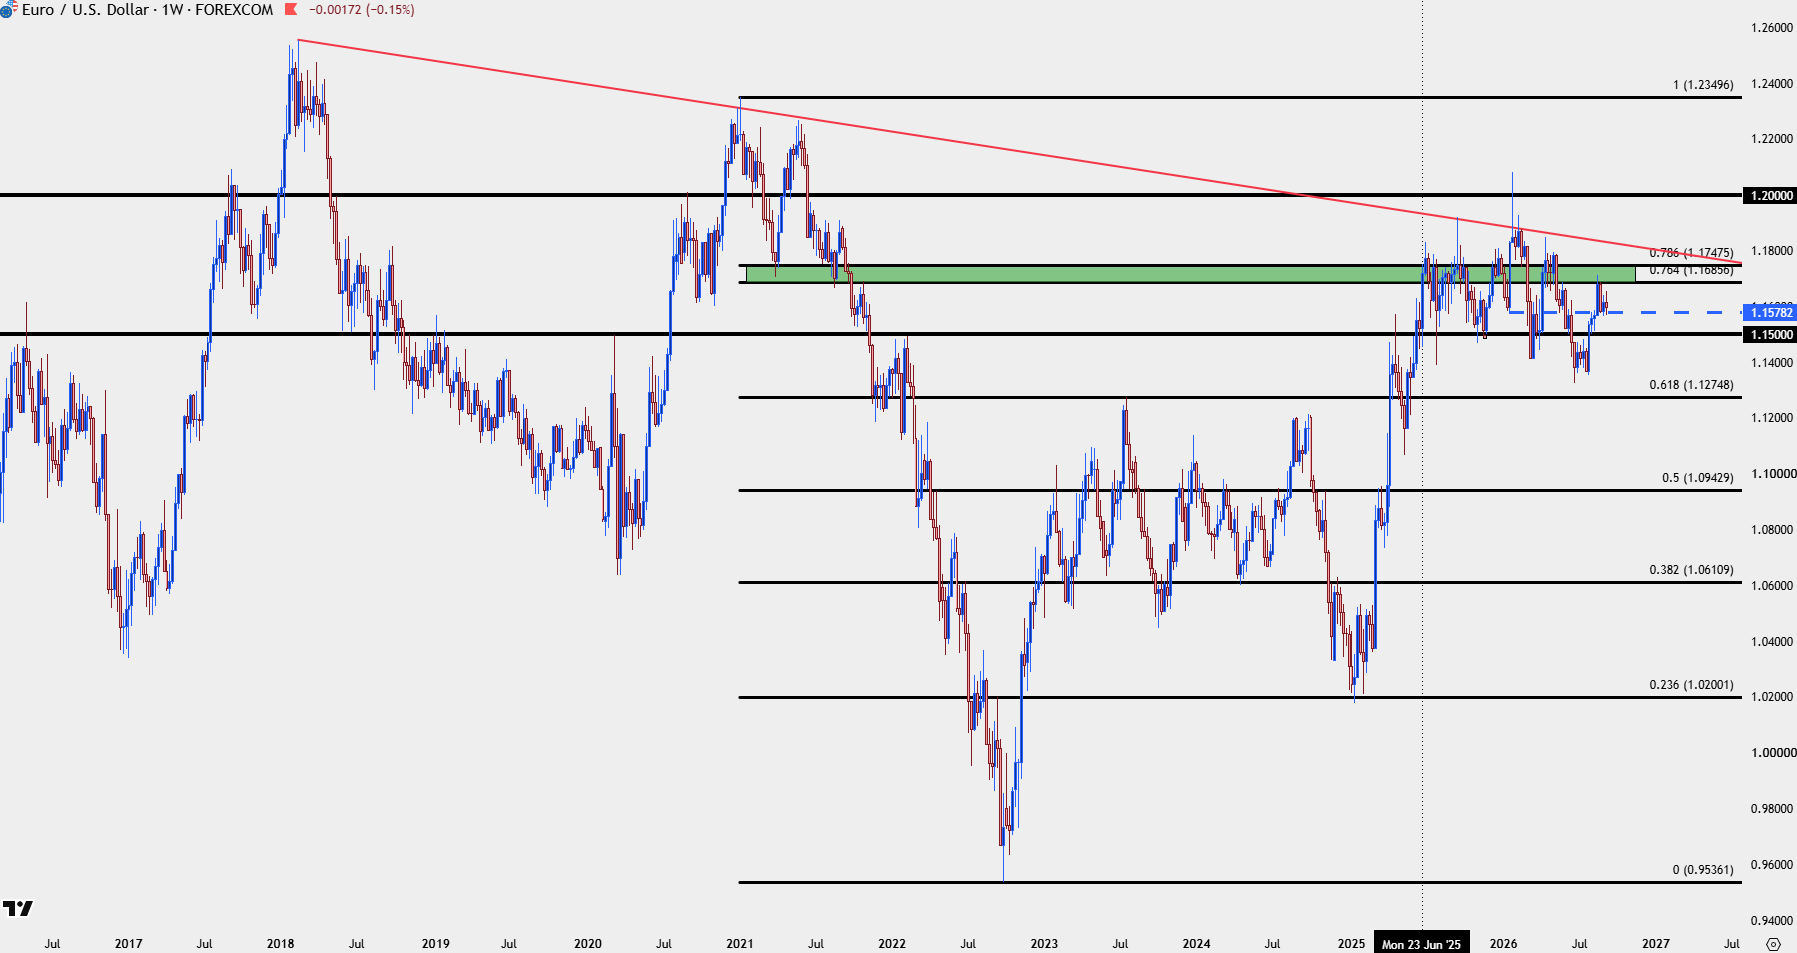Click the Fibonacci 1 (1.23496) level label
This screenshot has width=1797, height=953.
point(1703,85)
